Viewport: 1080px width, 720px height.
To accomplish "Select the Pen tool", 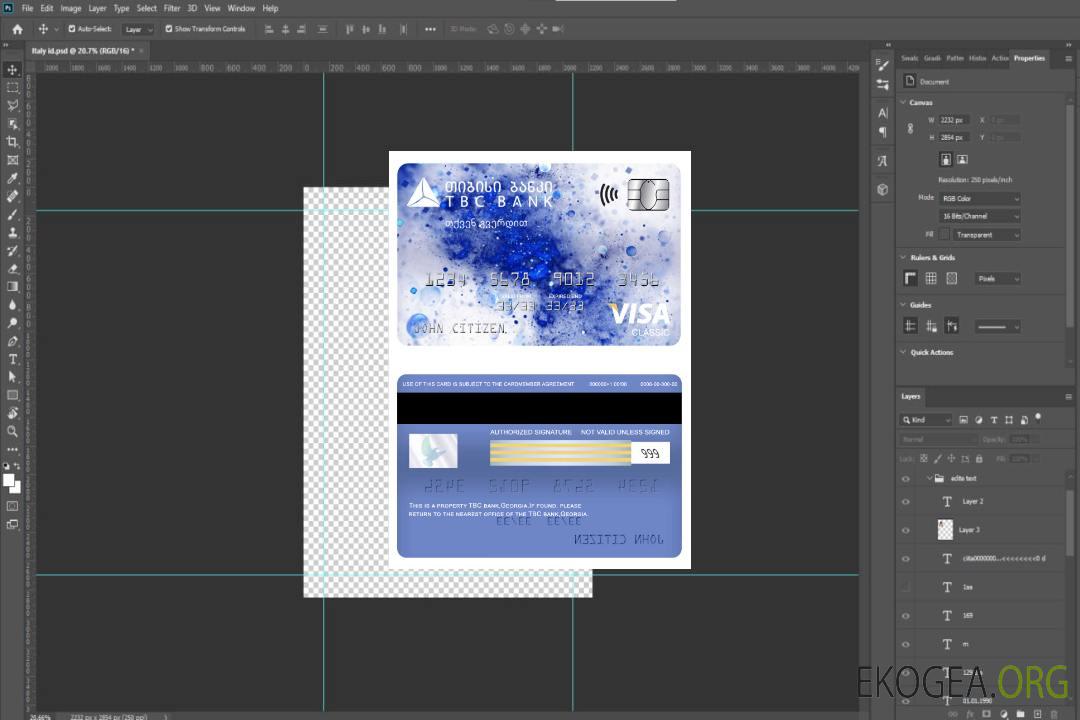I will click(x=12, y=341).
